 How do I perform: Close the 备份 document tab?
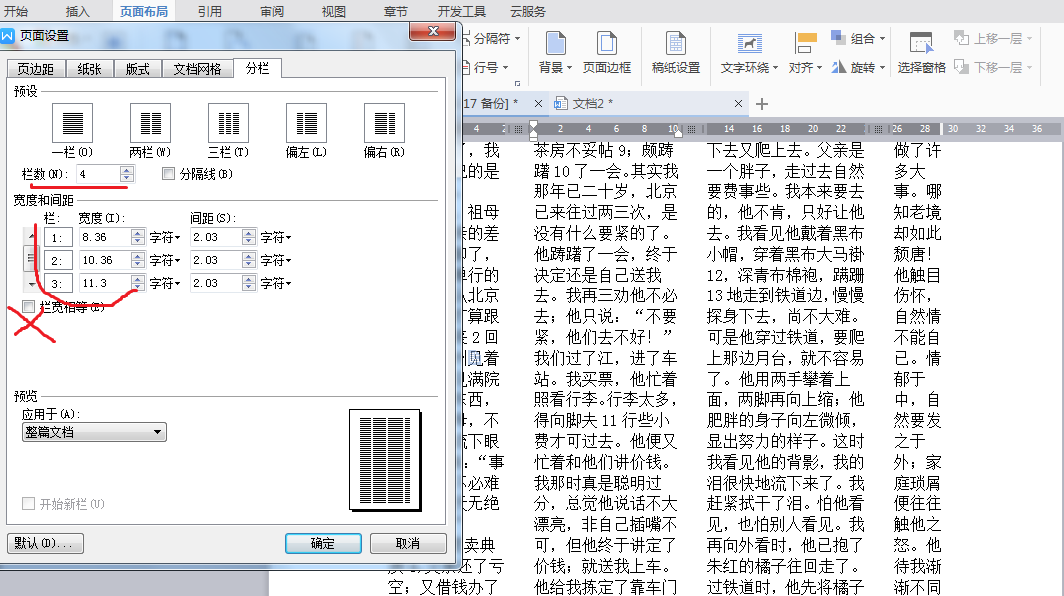[x=538, y=104]
